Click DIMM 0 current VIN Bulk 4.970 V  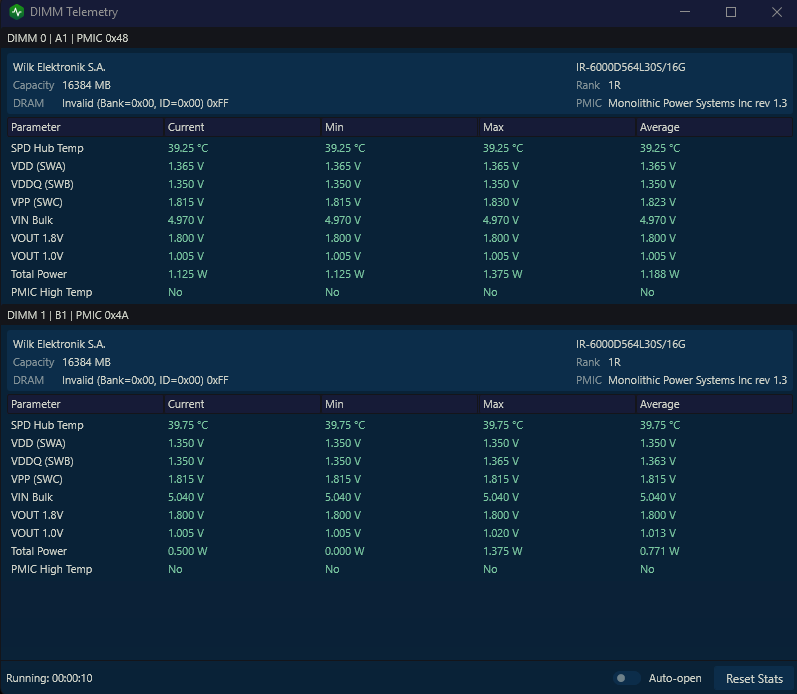click(x=186, y=220)
